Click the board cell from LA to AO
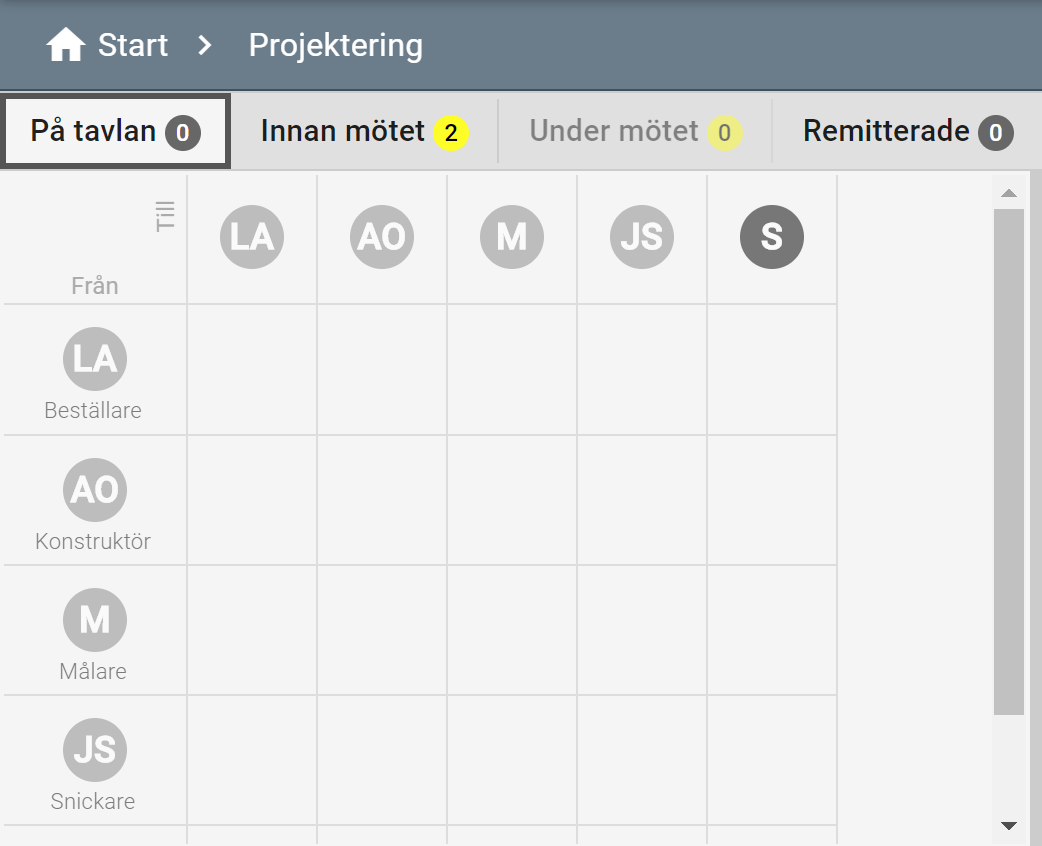The image size is (1042, 846). pyautogui.click(x=382, y=369)
